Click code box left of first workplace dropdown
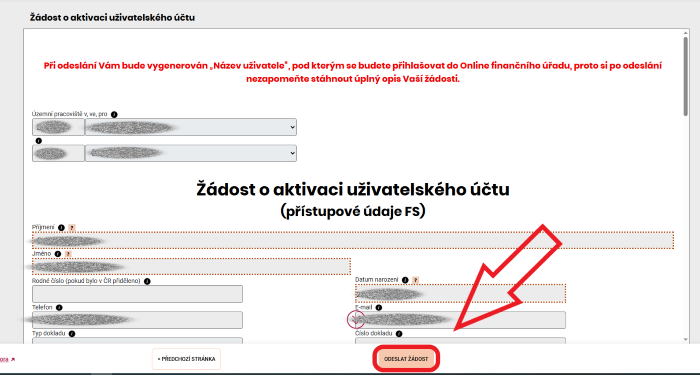The image size is (700, 375). tap(58, 127)
